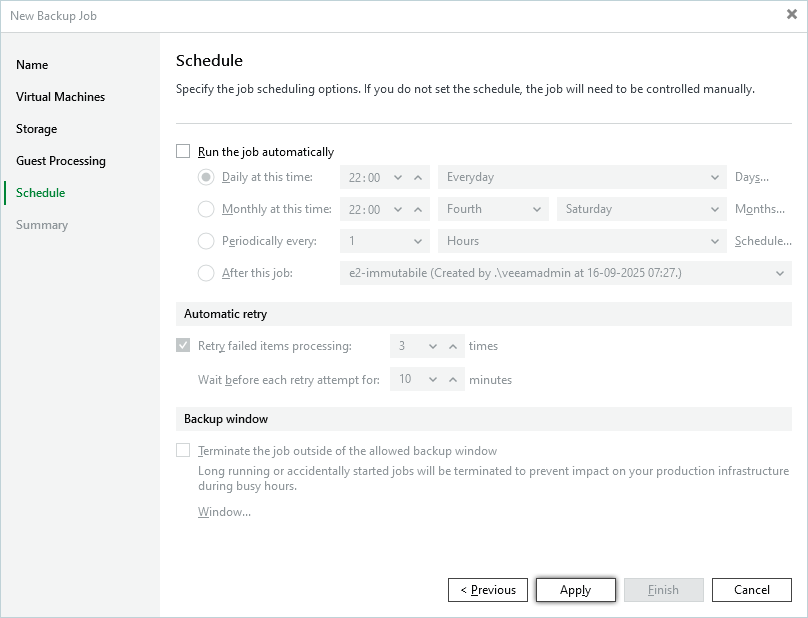Select Daily at this time option
Image resolution: width=808 pixels, height=618 pixels.
coord(206,177)
